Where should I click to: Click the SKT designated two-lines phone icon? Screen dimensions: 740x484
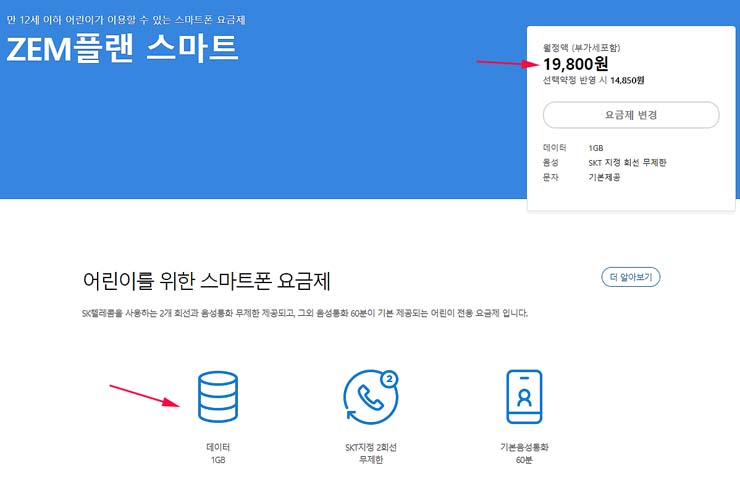coord(371,397)
